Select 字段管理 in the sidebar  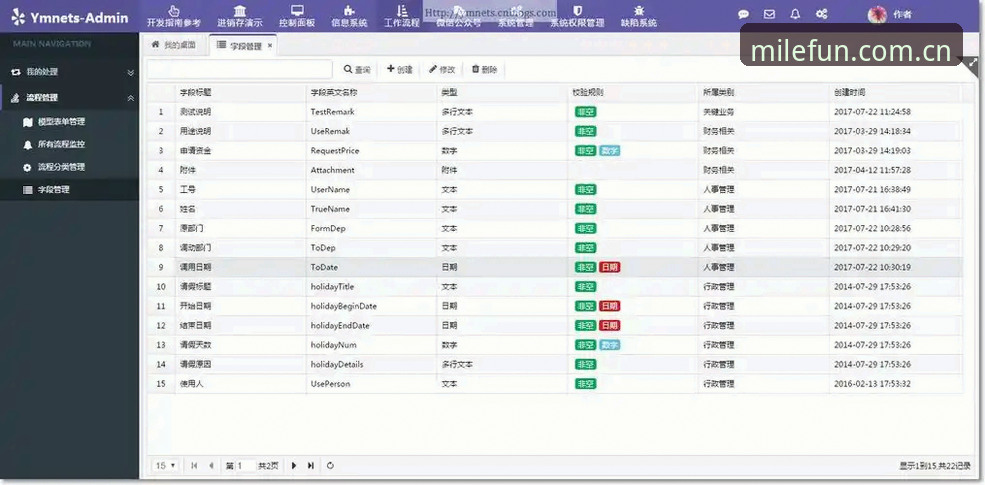[x=69, y=190]
